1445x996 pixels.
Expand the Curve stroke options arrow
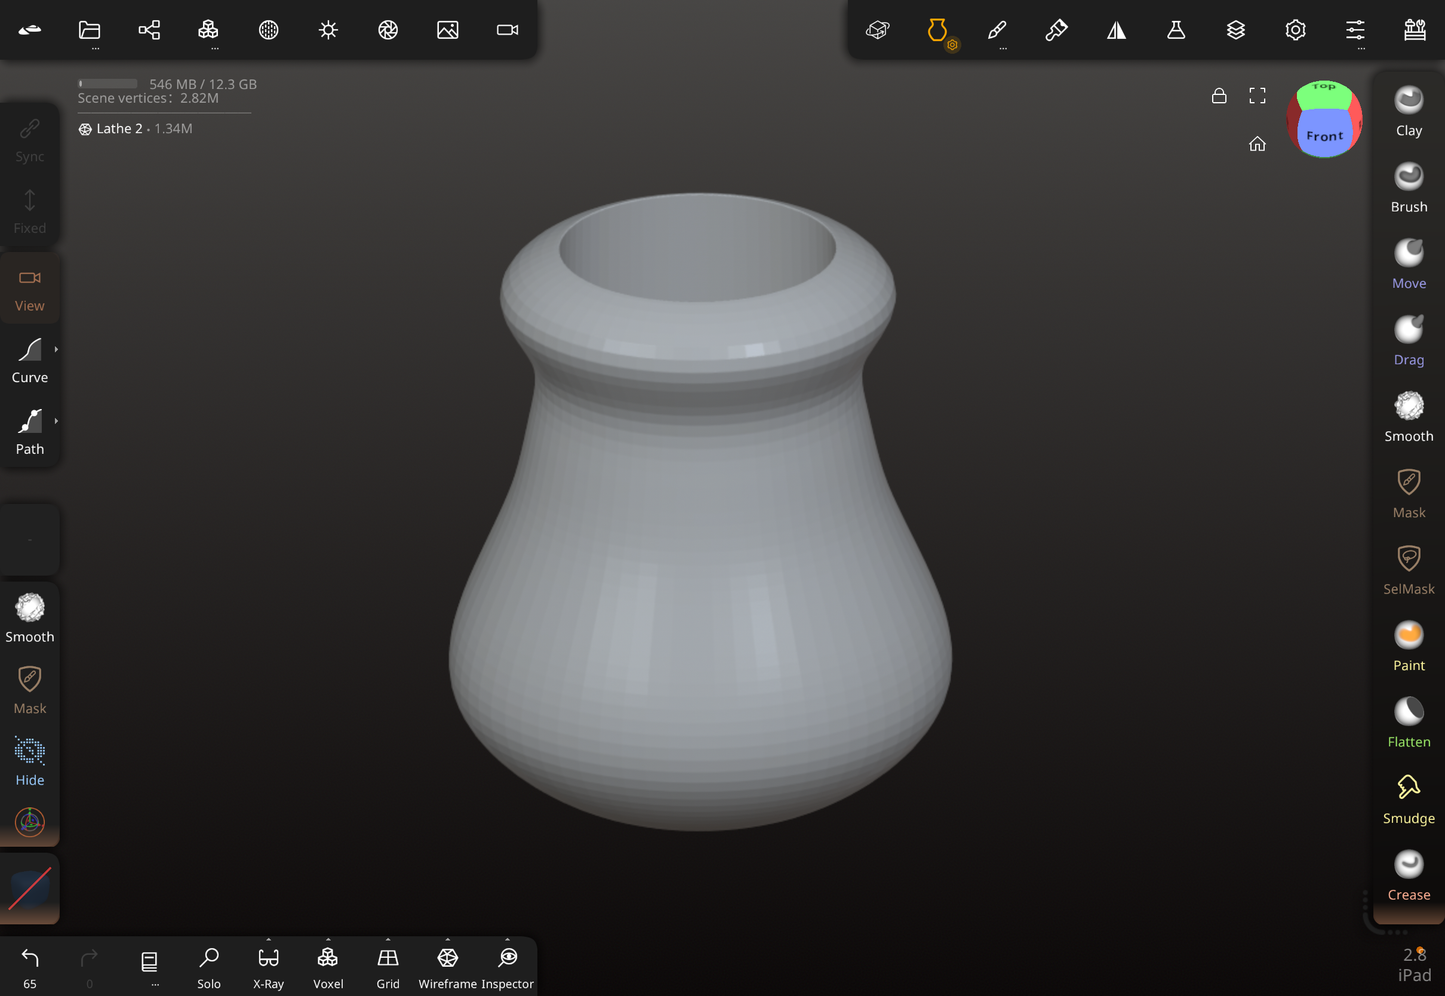click(x=56, y=349)
